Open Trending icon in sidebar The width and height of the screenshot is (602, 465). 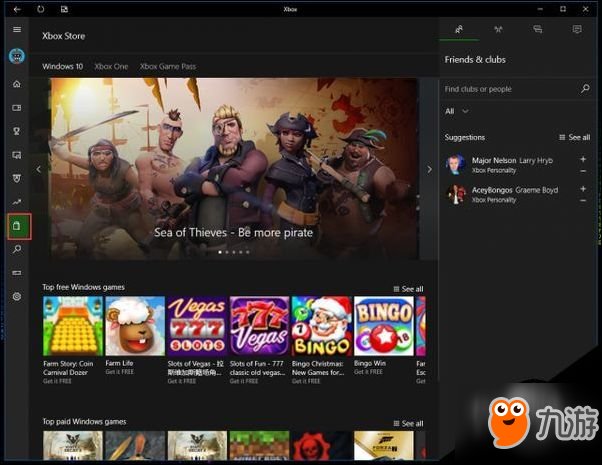tap(17, 202)
